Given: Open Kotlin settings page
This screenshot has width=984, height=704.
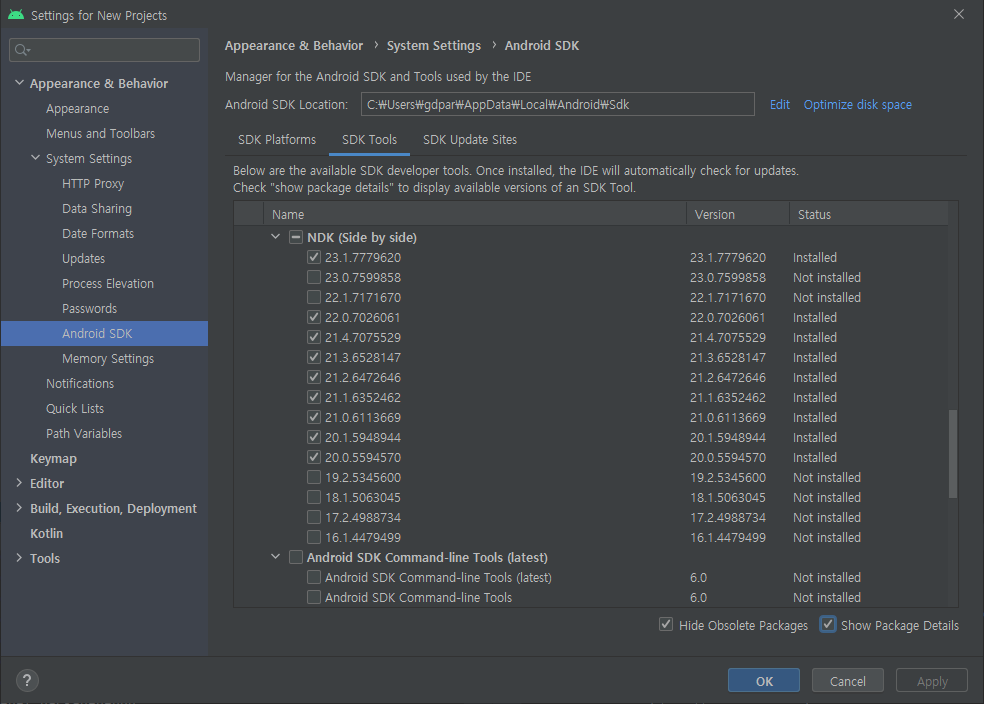Looking at the screenshot, I should tap(46, 533).
